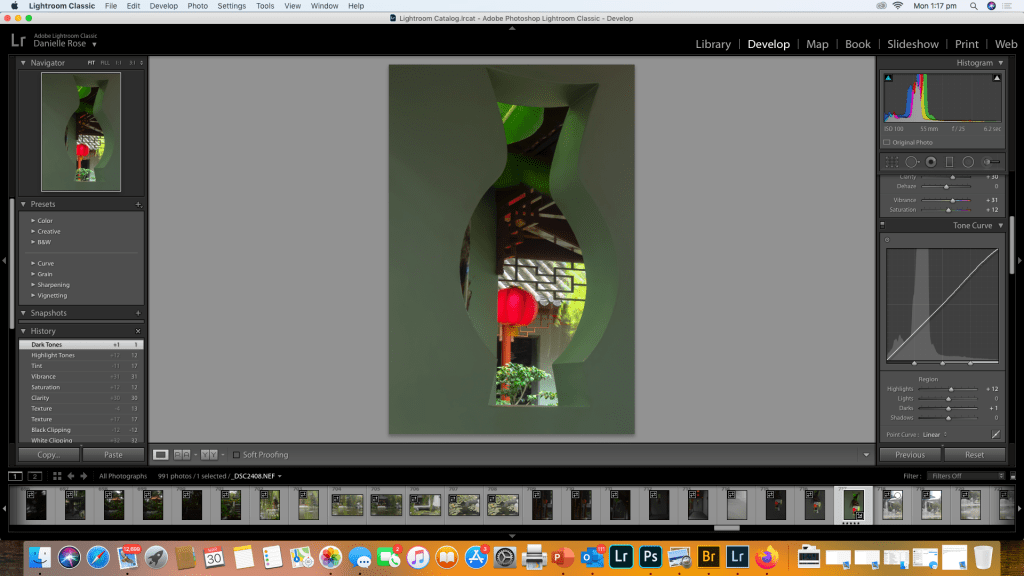This screenshot has width=1024, height=576.
Task: Choose the Graduated Filter tool
Action: point(949,162)
